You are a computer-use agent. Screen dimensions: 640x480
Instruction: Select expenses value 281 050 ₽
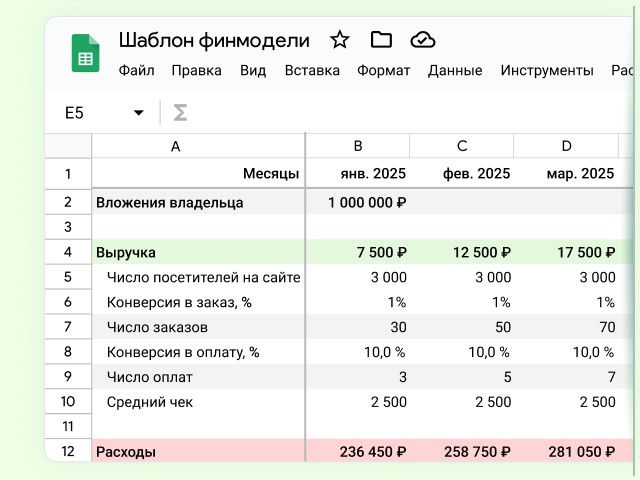566,451
